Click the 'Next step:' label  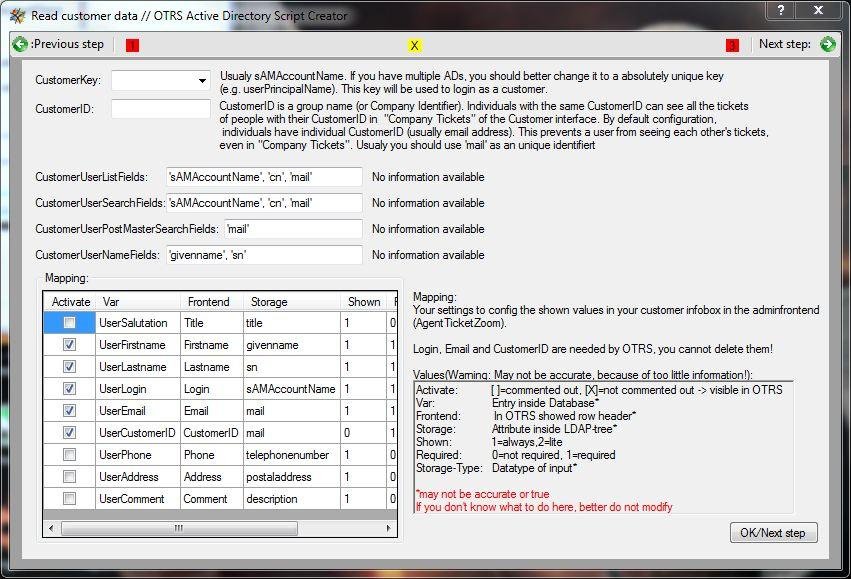pyautogui.click(x=785, y=44)
